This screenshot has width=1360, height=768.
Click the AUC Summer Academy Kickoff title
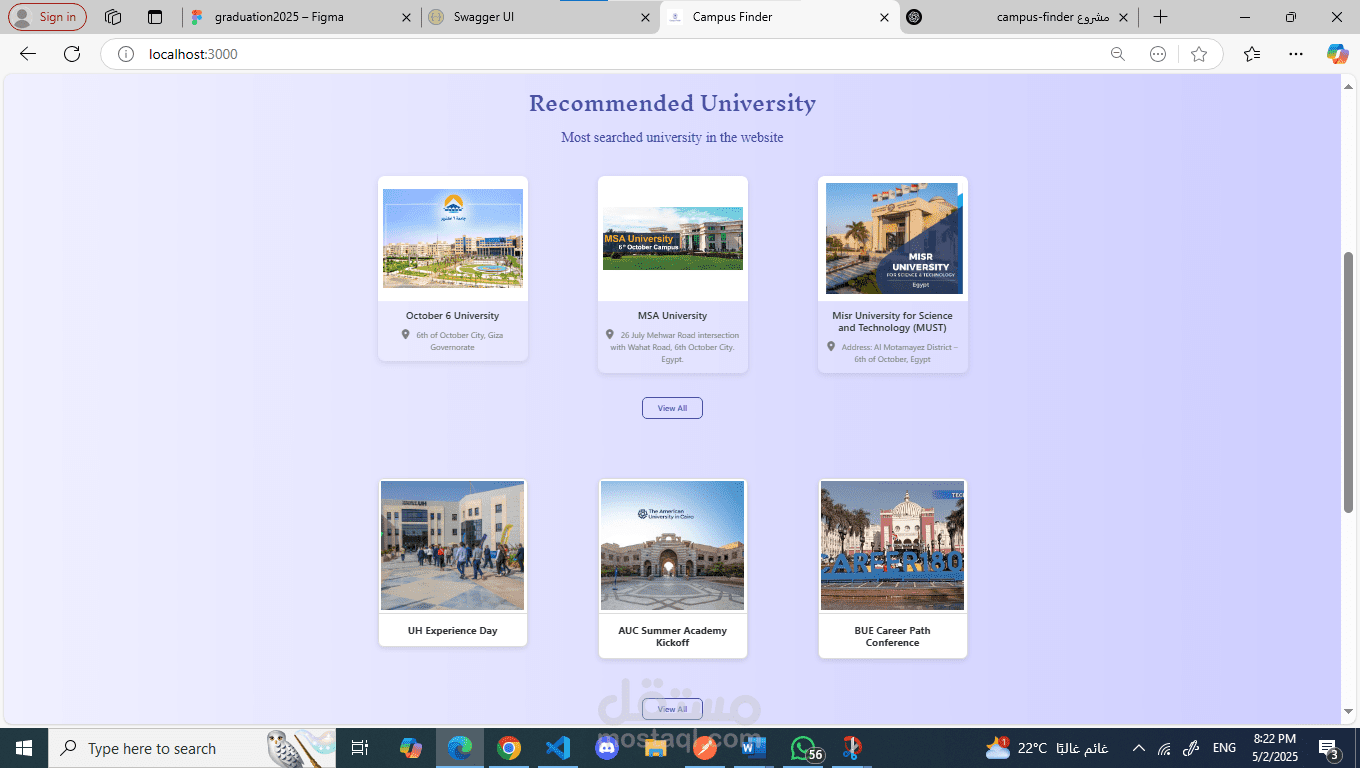click(673, 637)
